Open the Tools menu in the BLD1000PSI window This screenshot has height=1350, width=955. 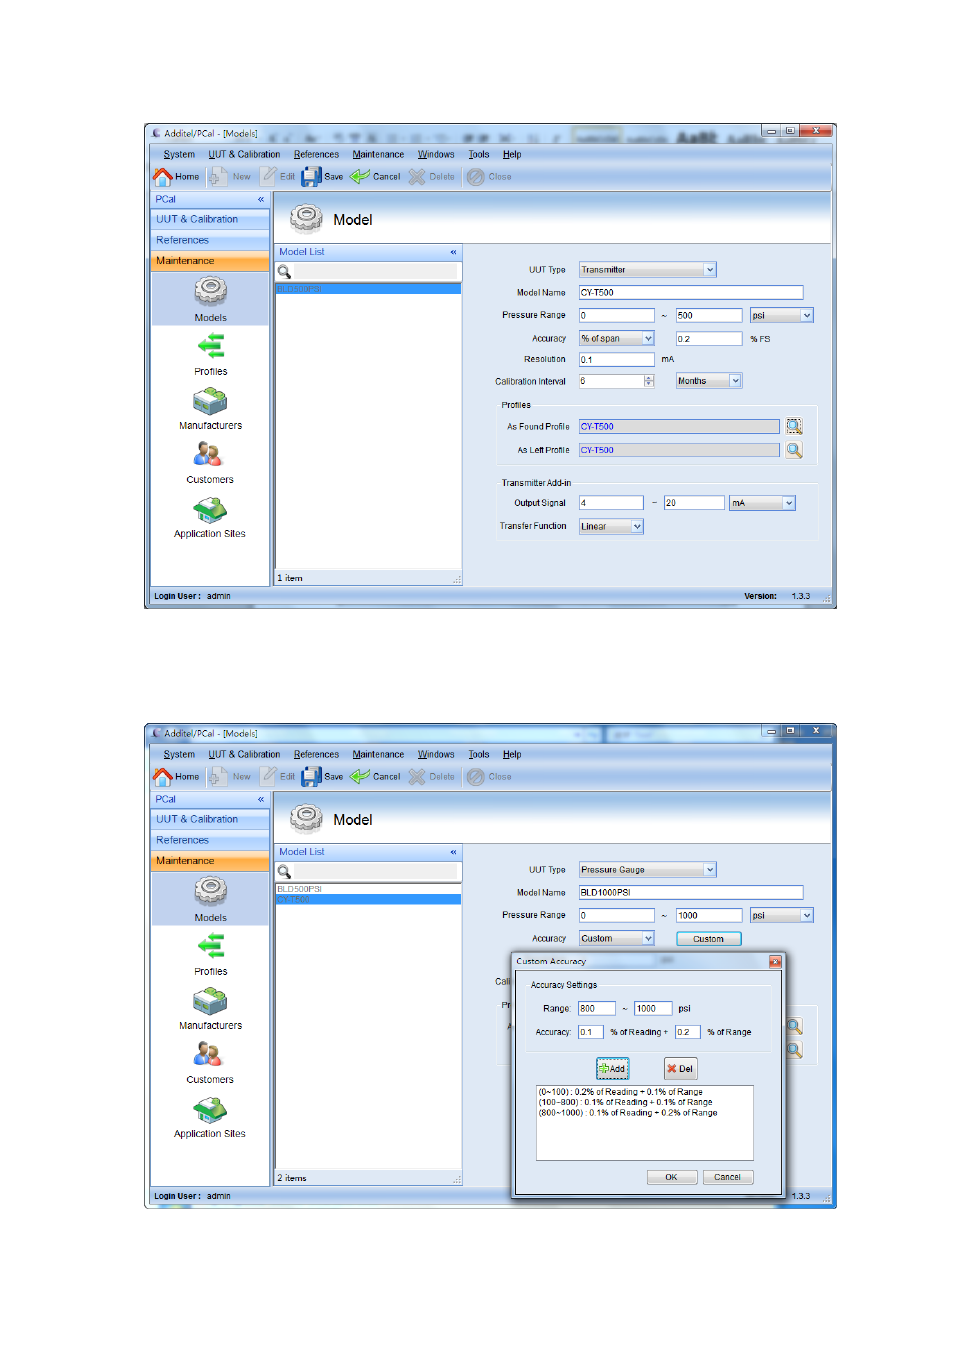tap(479, 754)
